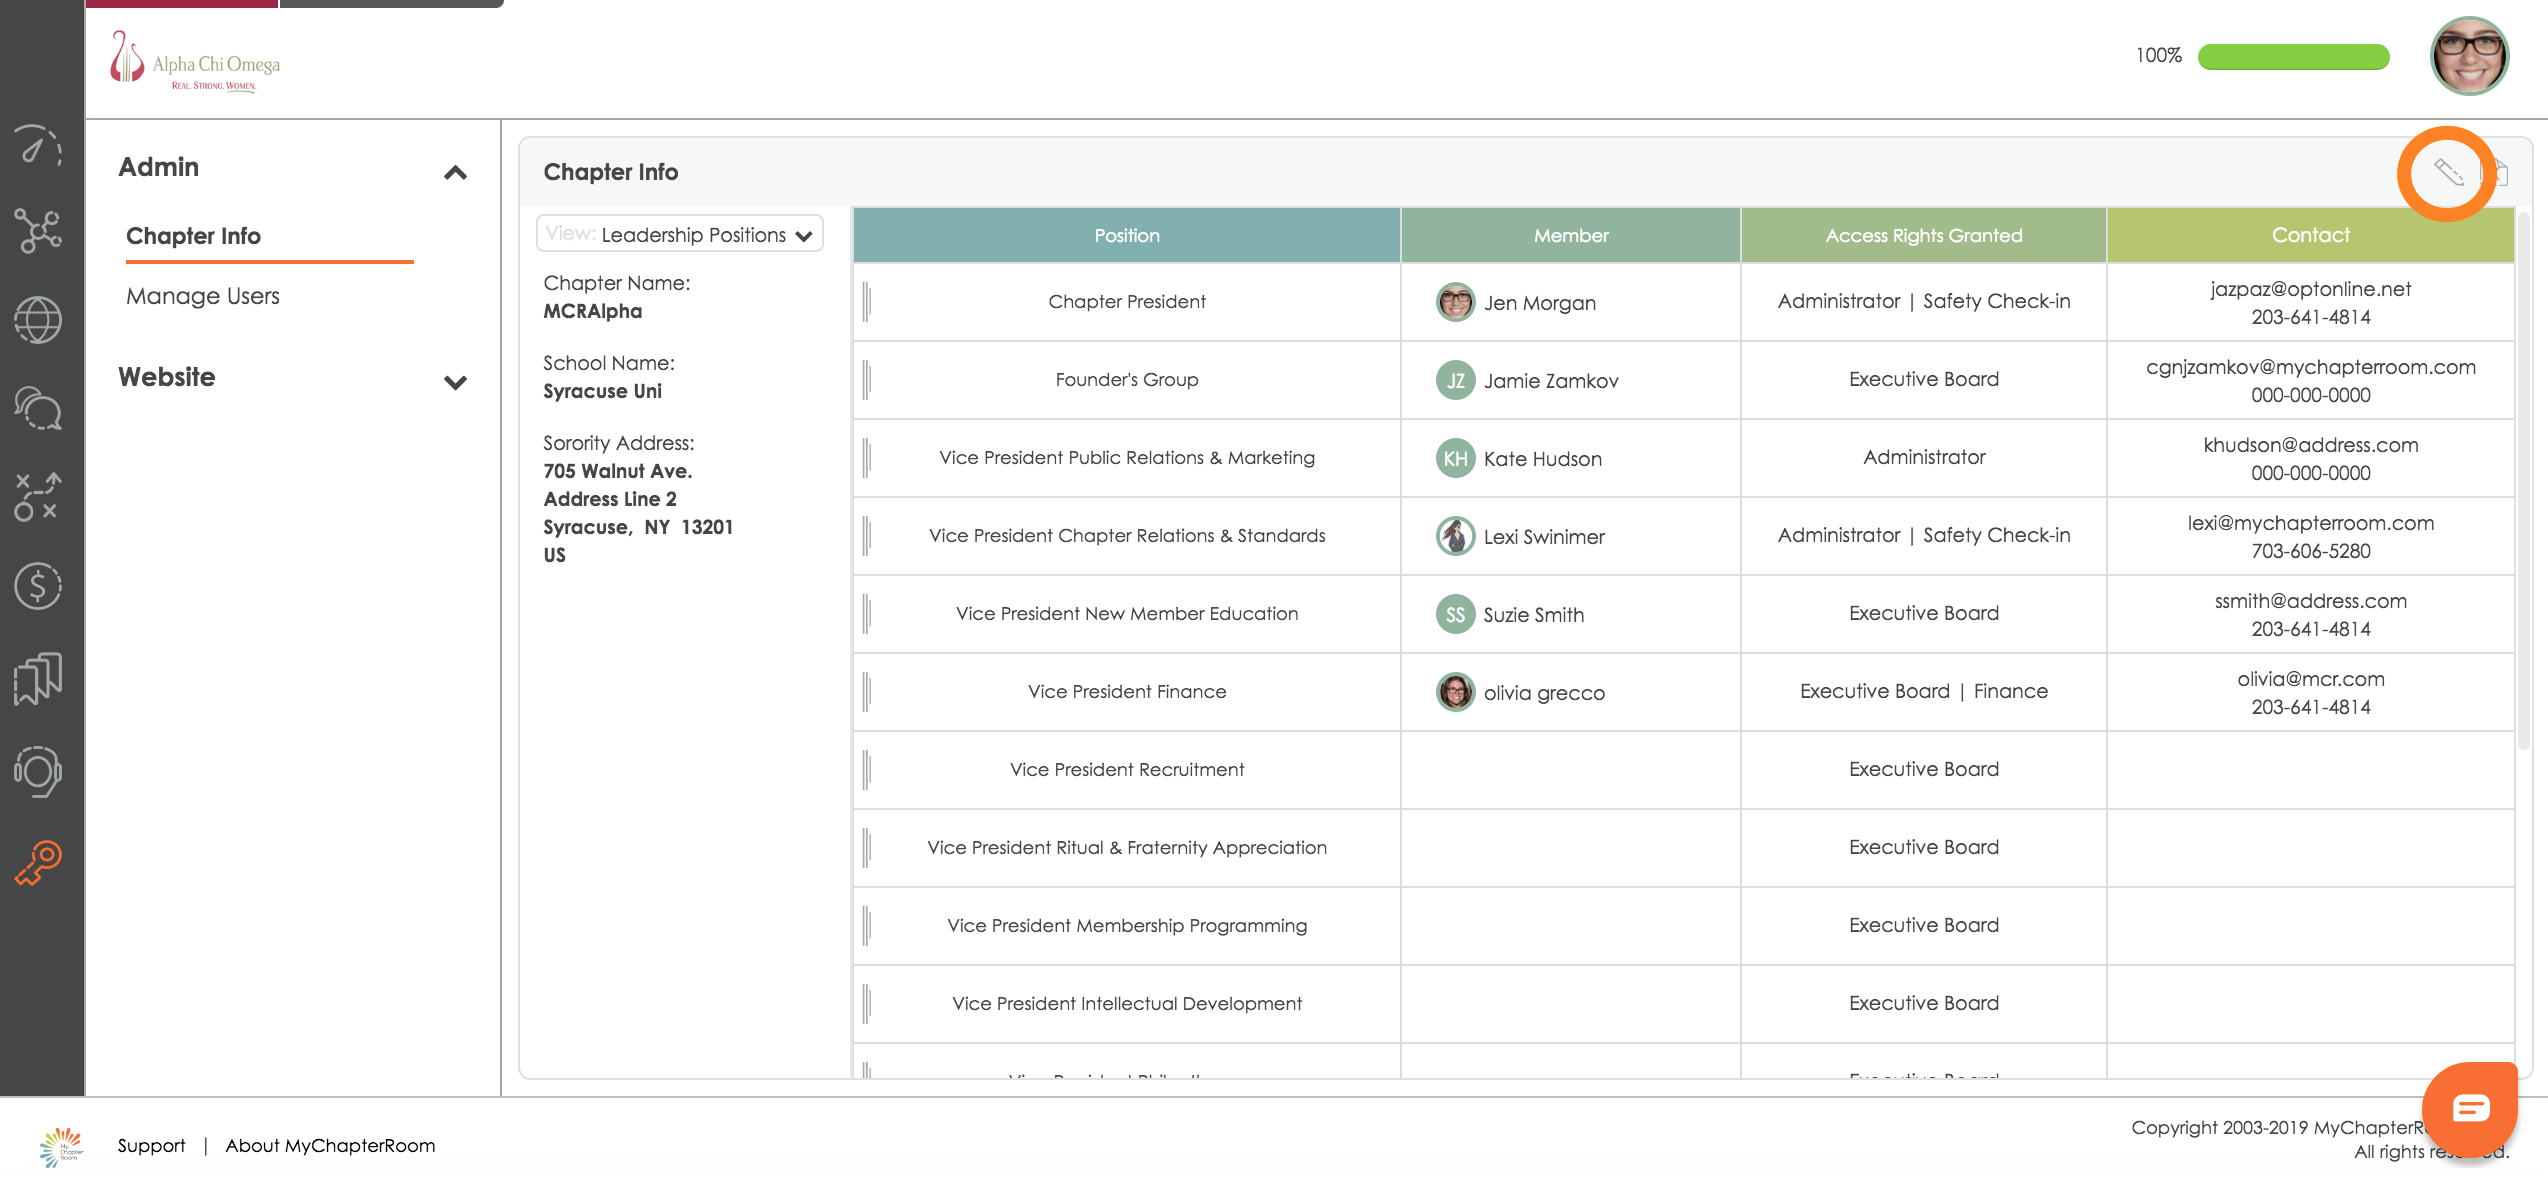Screen dimensions: 2548x1178
Task: Click the green 100% progress bar
Action: 2292,56
